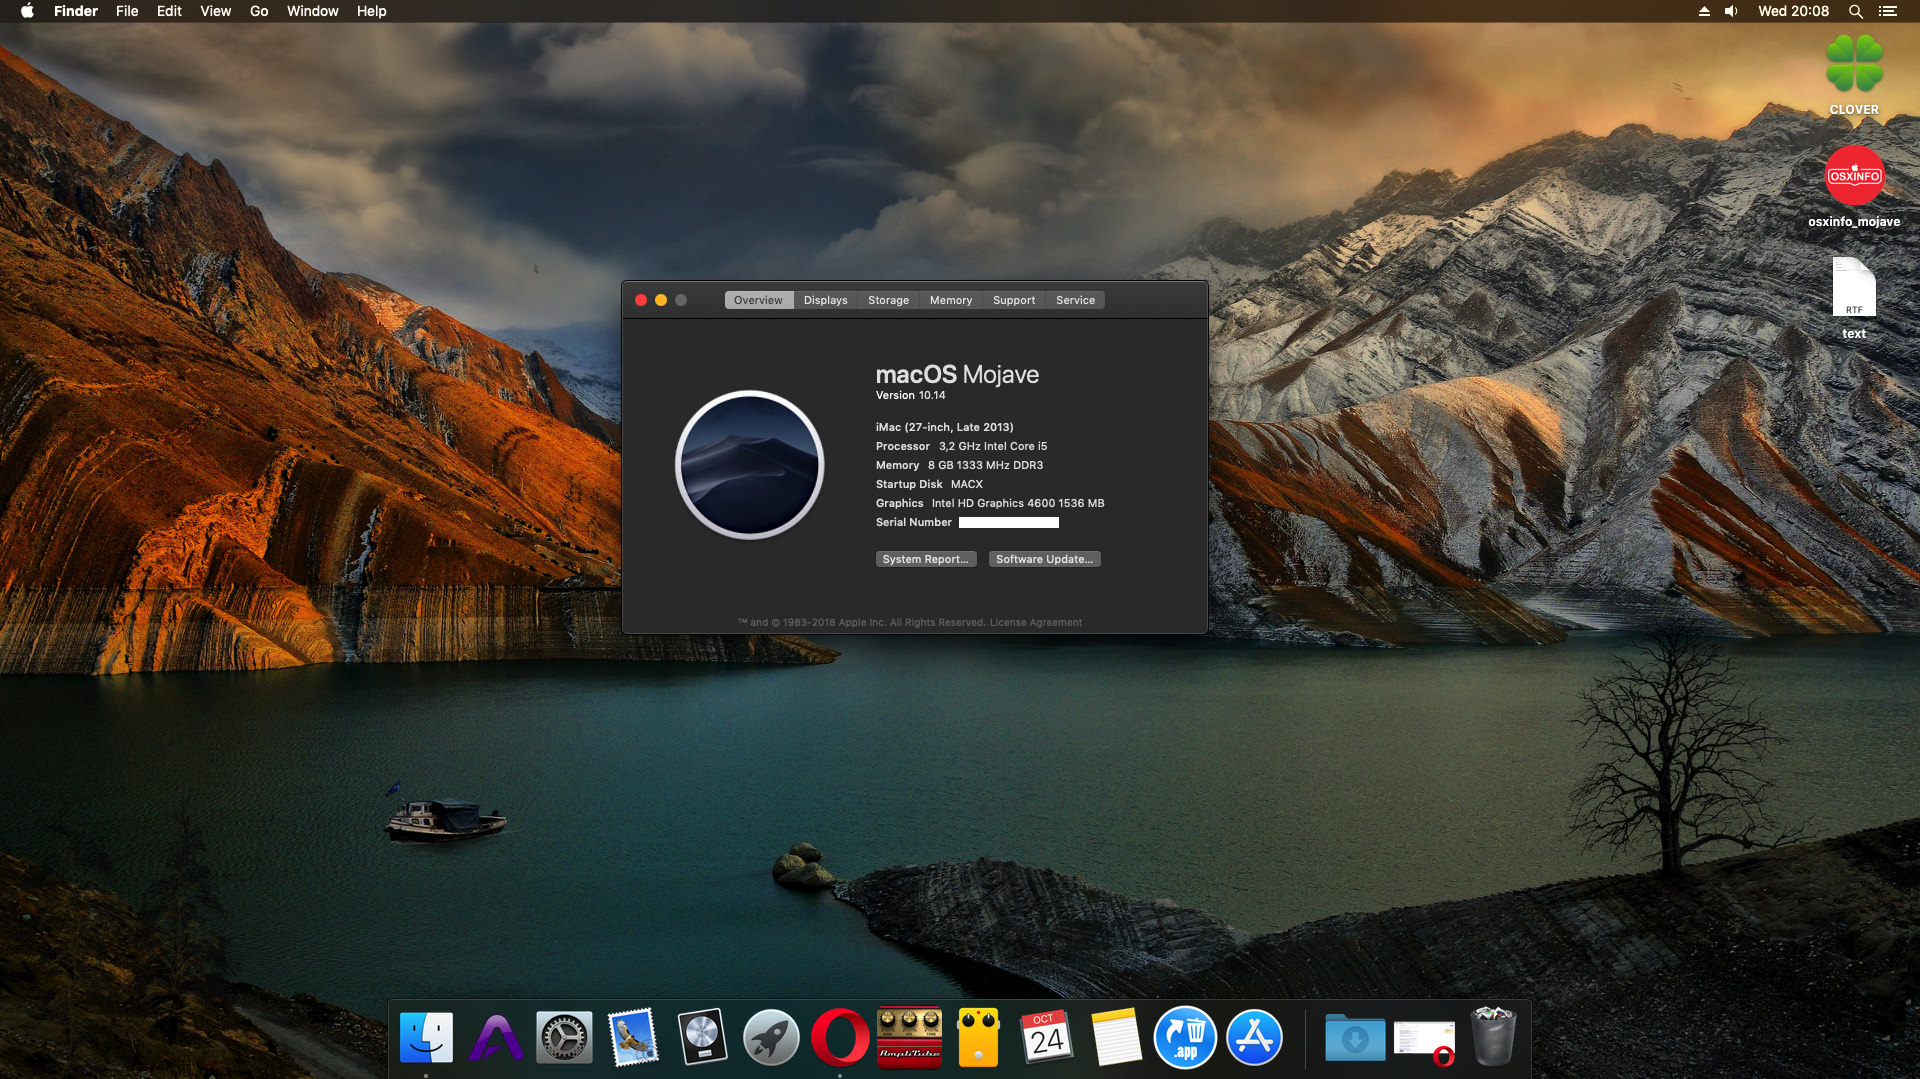1920x1079 pixels.
Task: Open the CLOVER desktop icon
Action: coord(1856,65)
